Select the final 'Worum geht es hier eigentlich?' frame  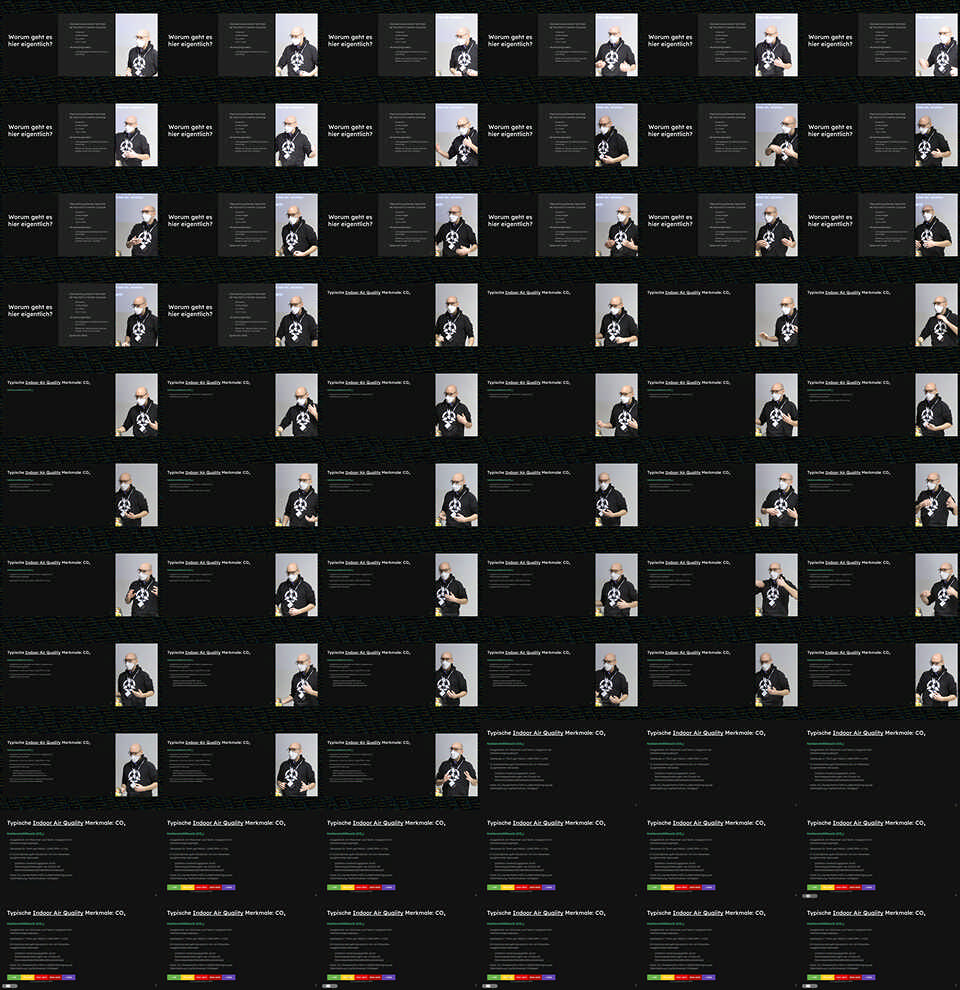pos(240,314)
